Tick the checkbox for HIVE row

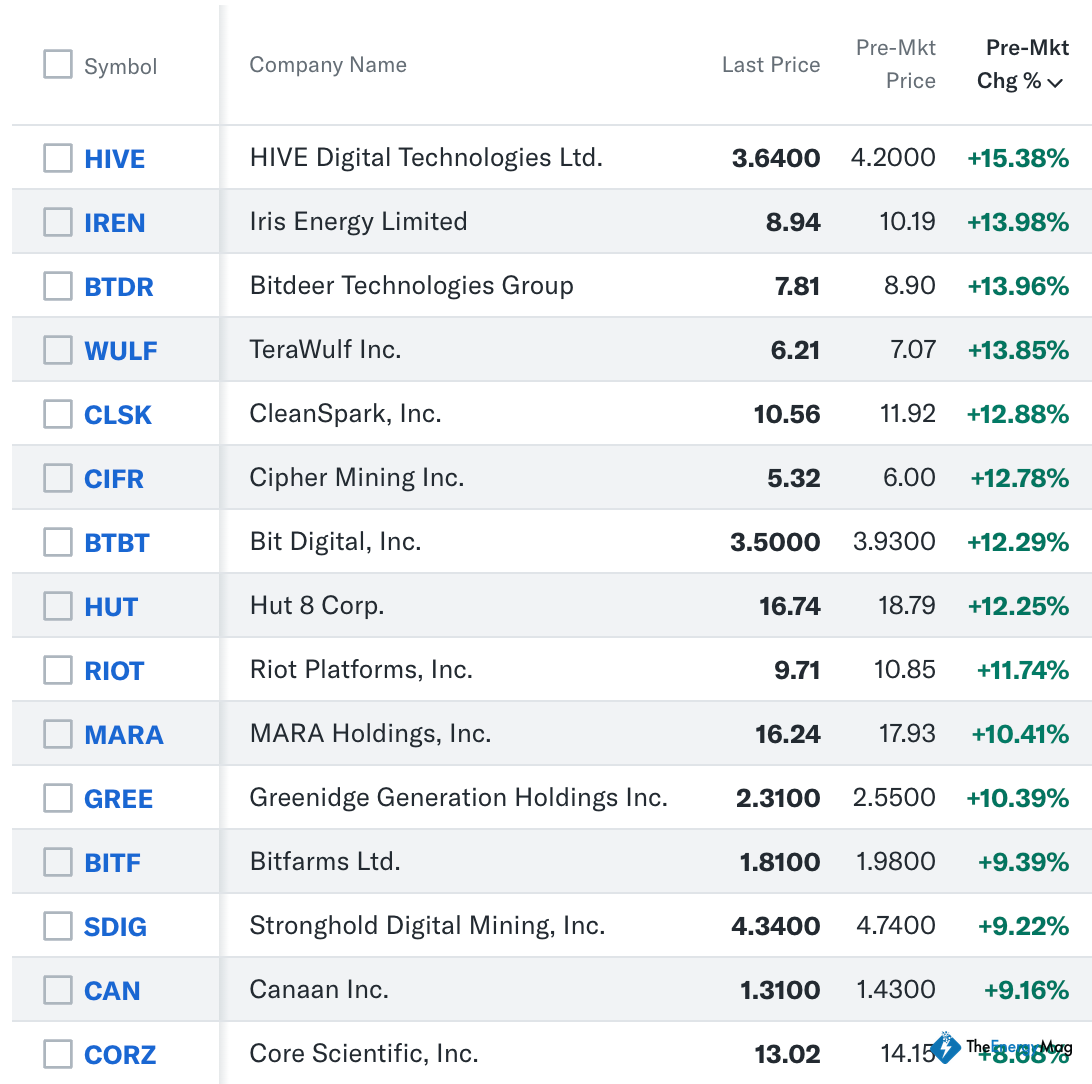58,158
